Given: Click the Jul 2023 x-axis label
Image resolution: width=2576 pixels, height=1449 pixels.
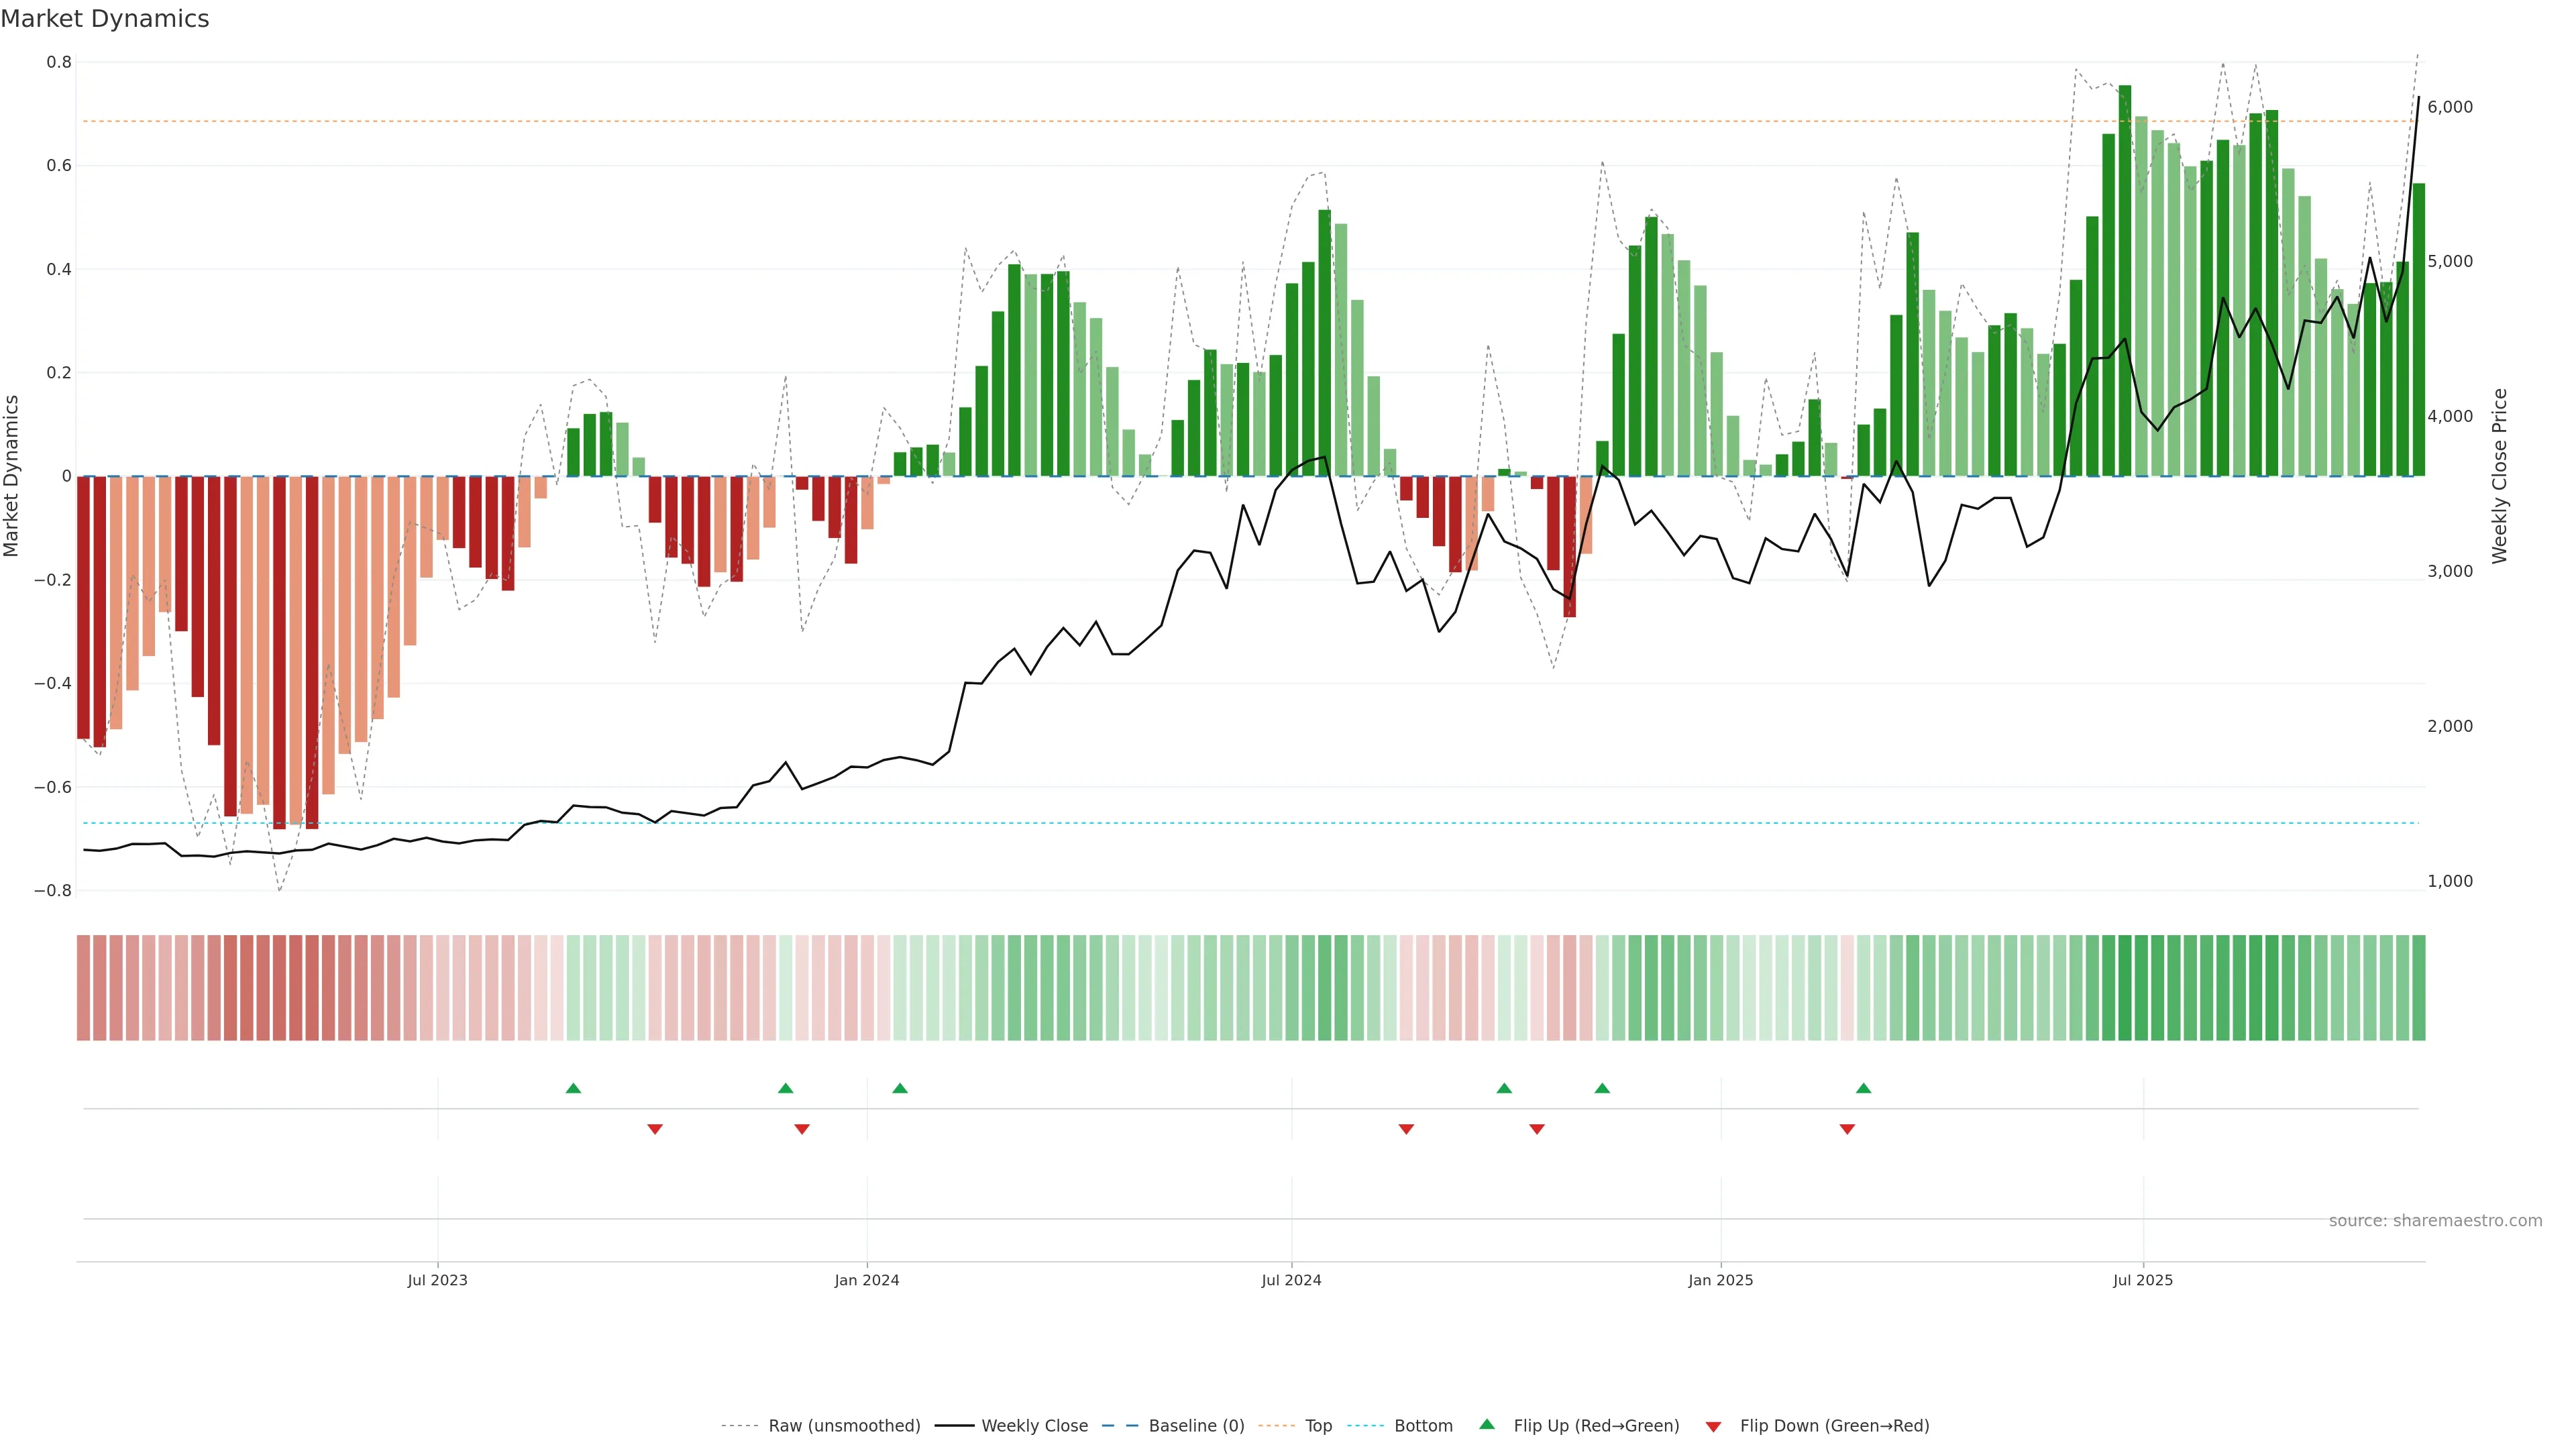Looking at the screenshot, I should [x=437, y=1280].
